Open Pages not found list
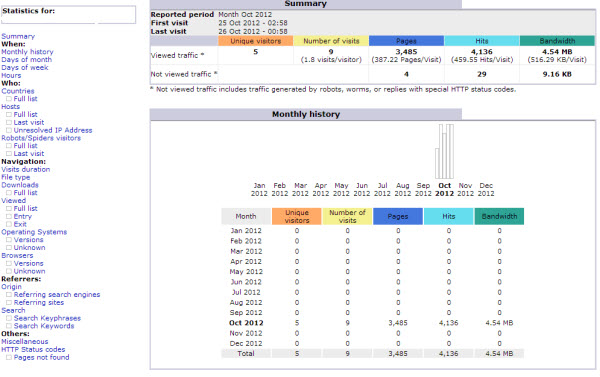 coord(41,357)
